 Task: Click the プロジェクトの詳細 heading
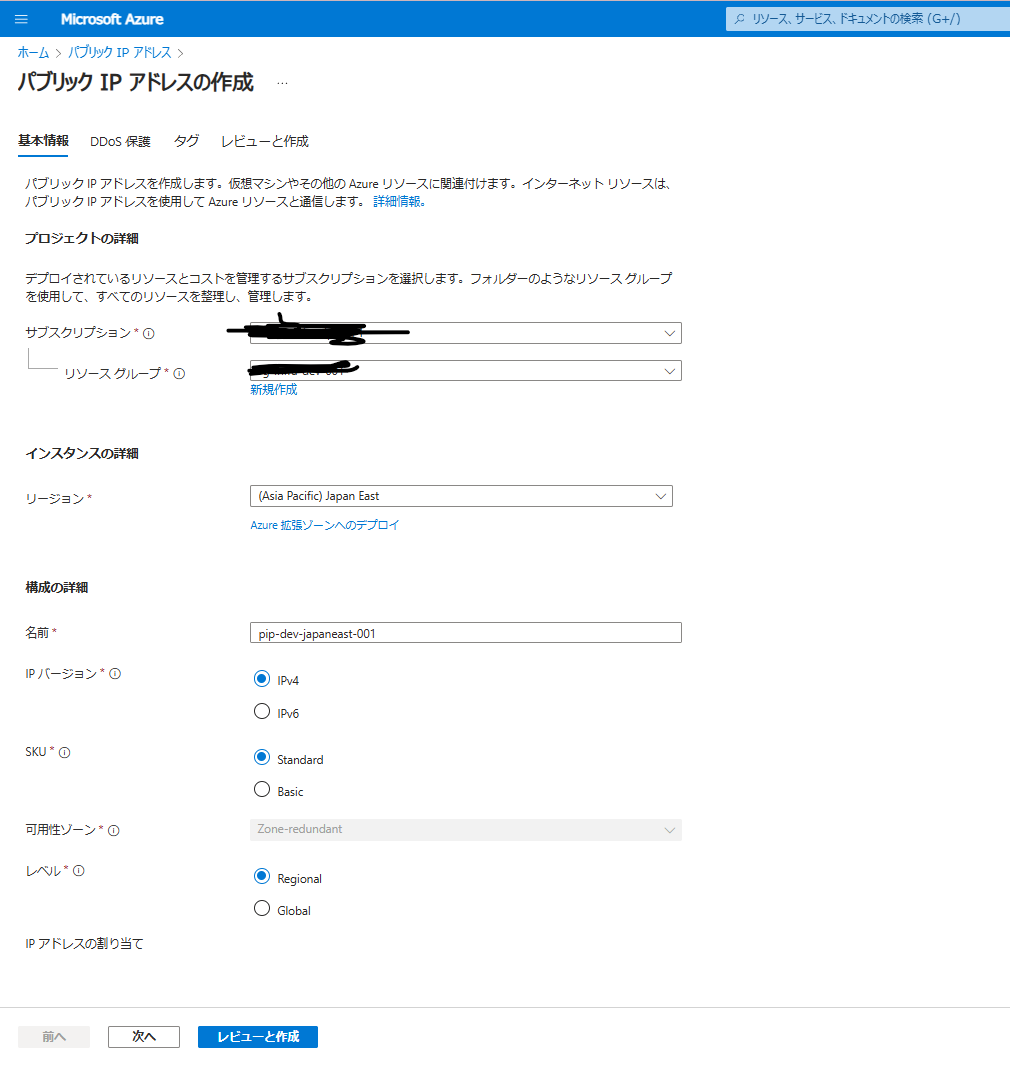(82, 238)
